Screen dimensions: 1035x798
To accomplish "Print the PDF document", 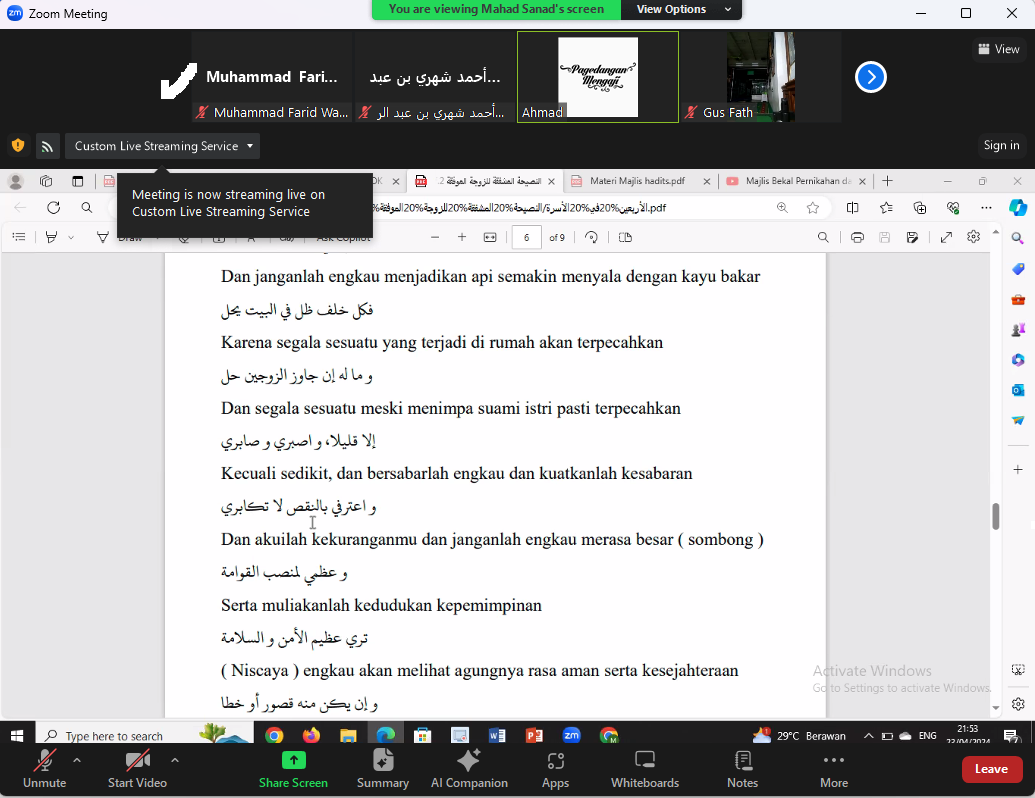I will [x=857, y=237].
